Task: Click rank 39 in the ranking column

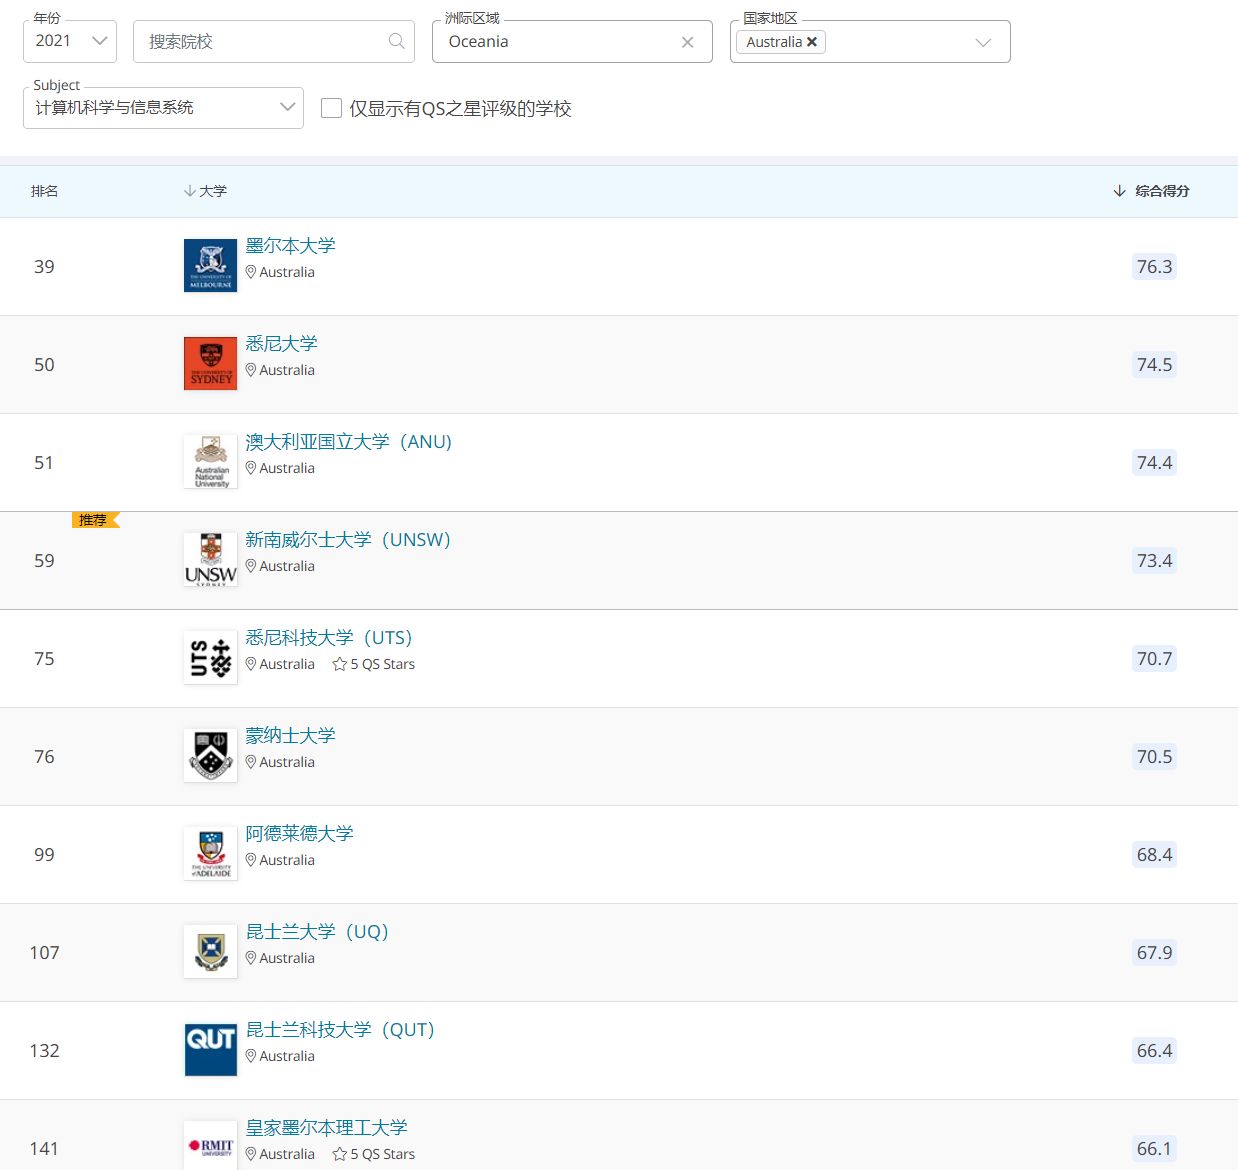Action: [44, 267]
